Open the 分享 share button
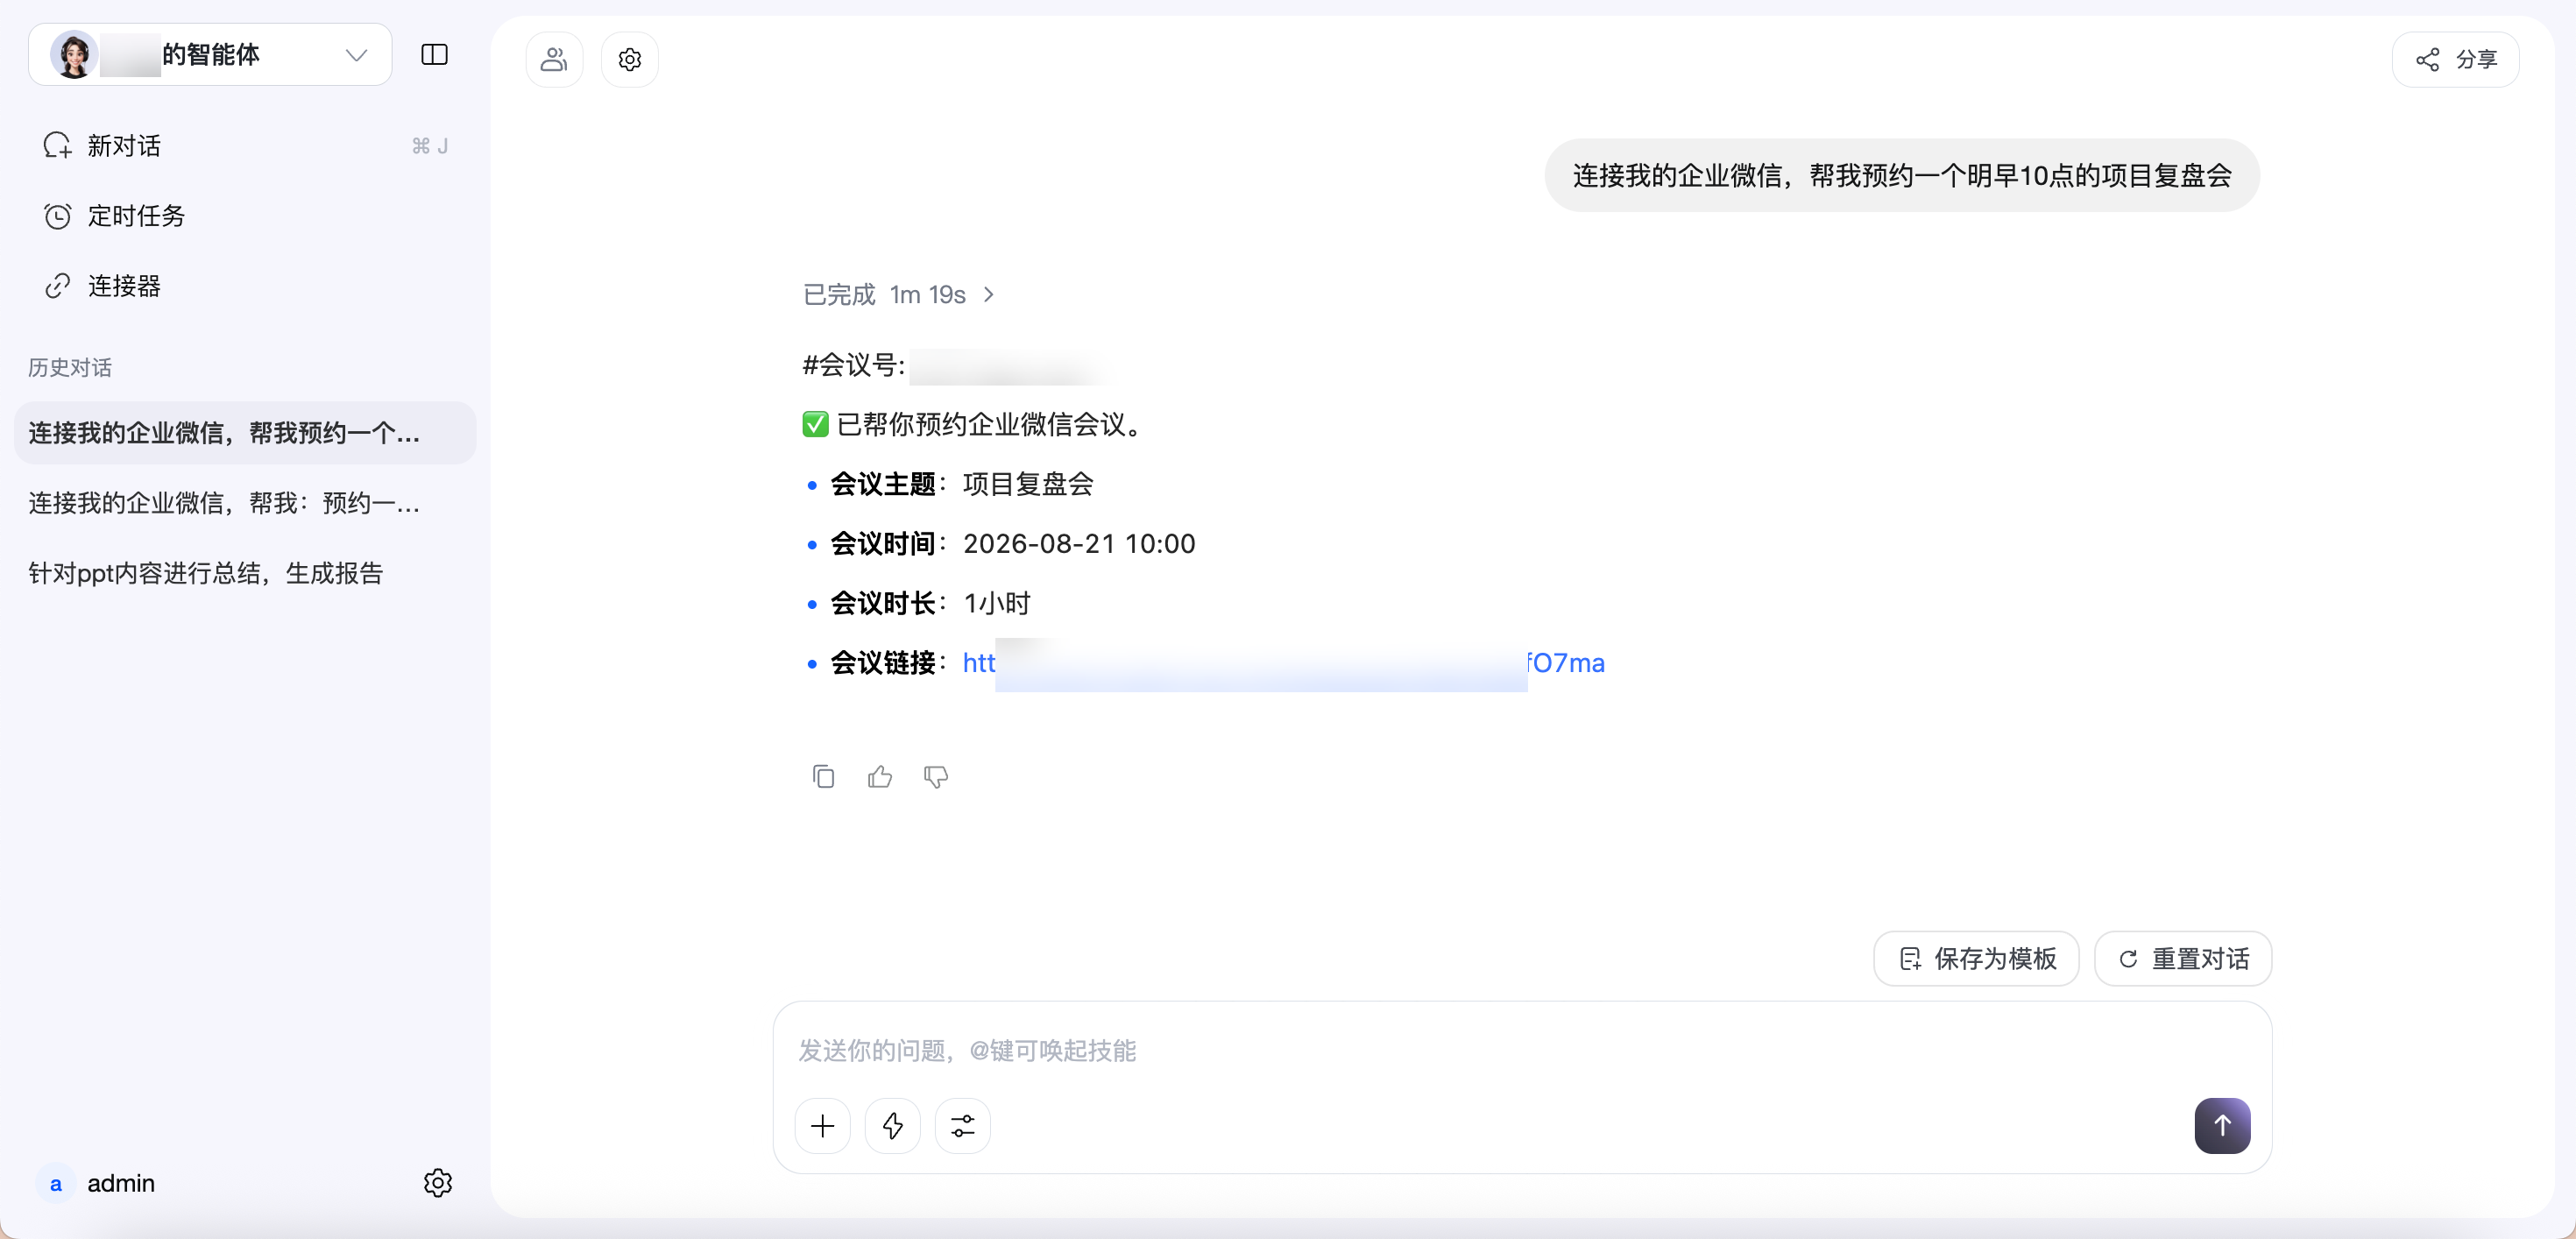The image size is (2576, 1239). point(2456,60)
